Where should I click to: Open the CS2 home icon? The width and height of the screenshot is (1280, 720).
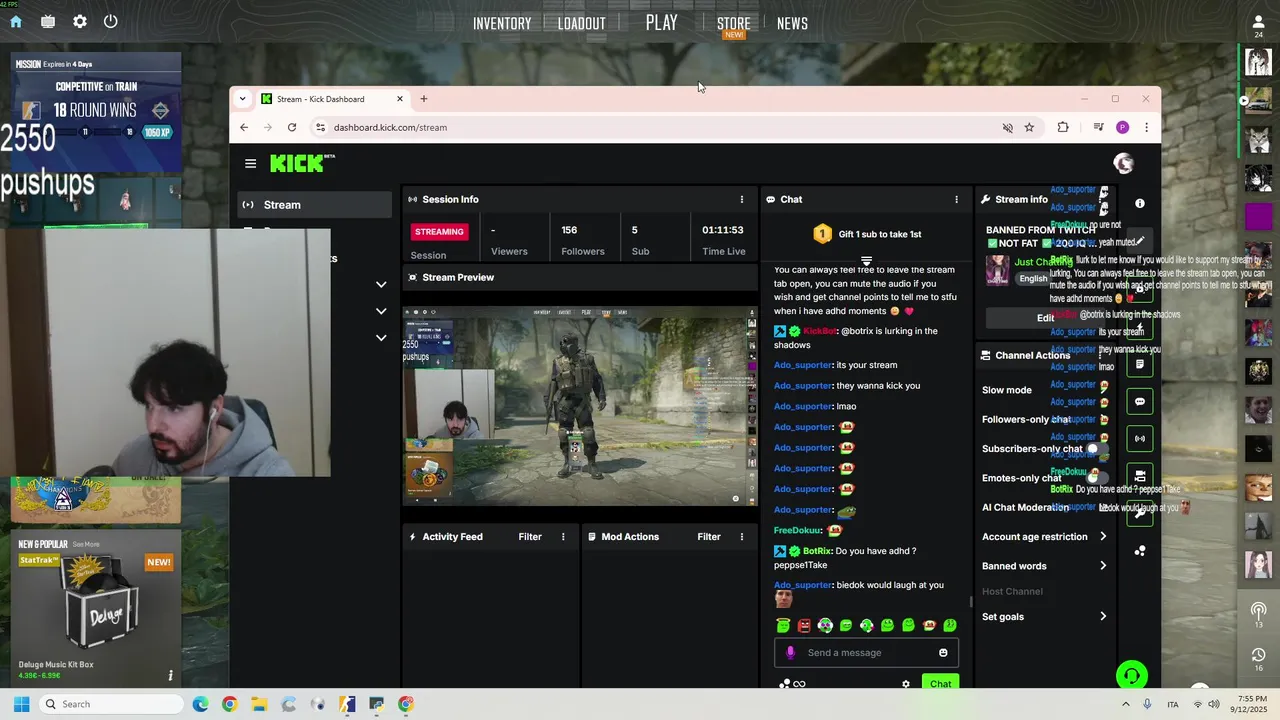click(x=16, y=21)
